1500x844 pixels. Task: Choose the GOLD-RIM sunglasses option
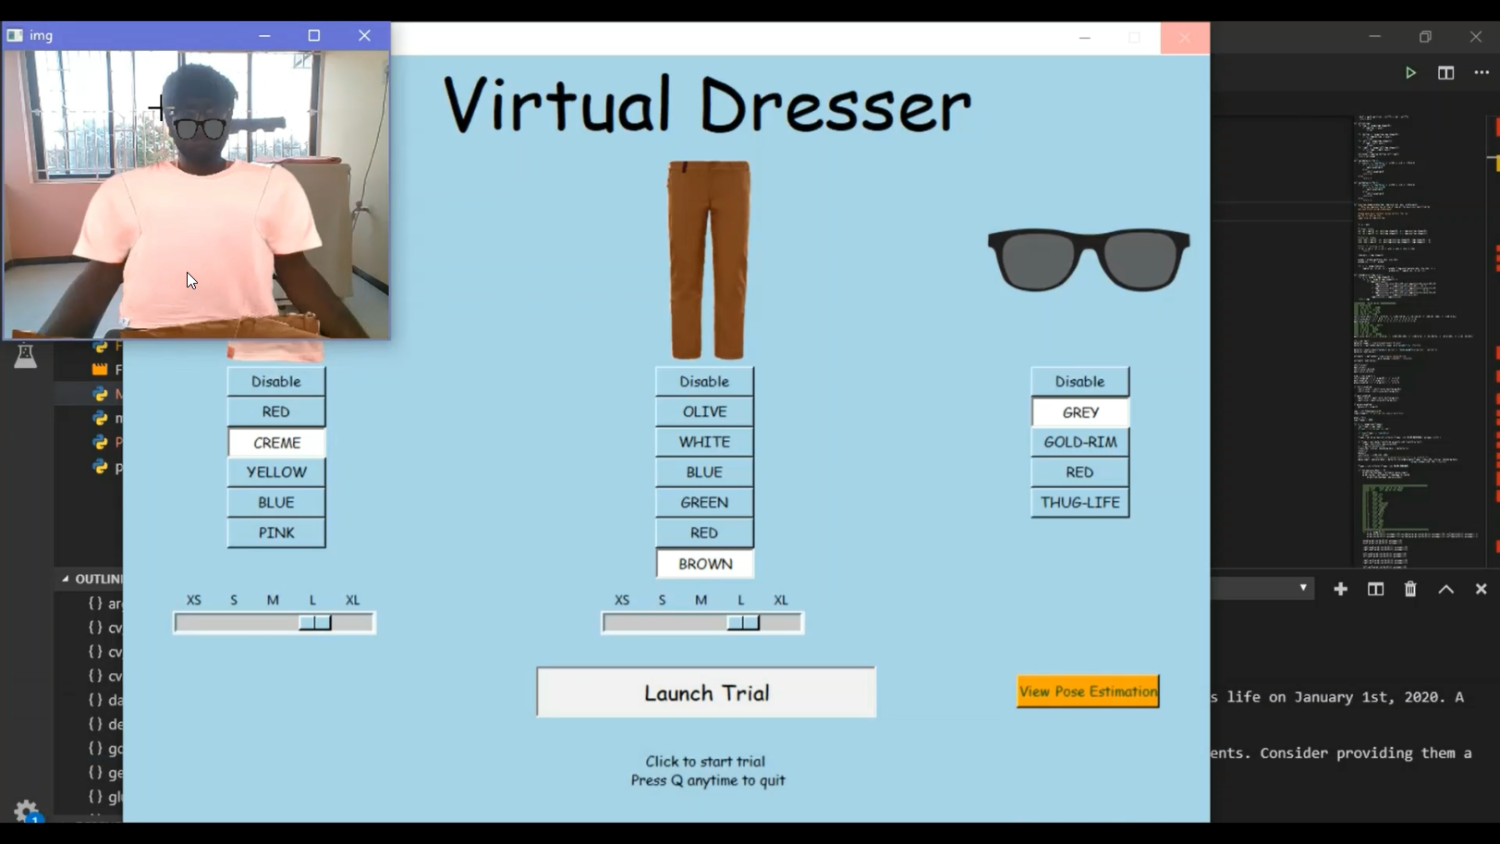click(x=1080, y=442)
